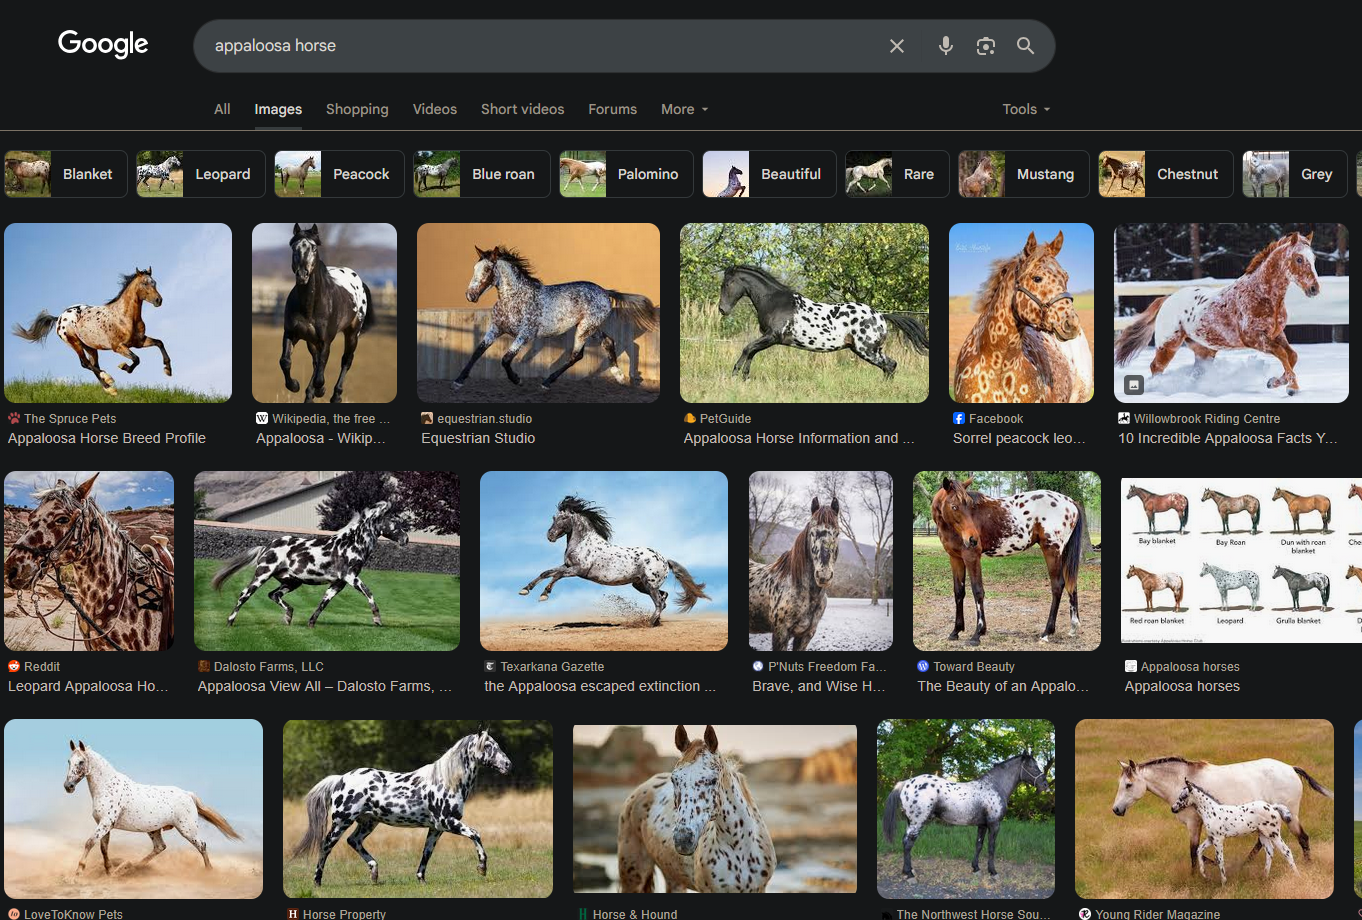The height and width of the screenshot is (920, 1362).
Task: Select the Images tab
Action: click(x=278, y=109)
